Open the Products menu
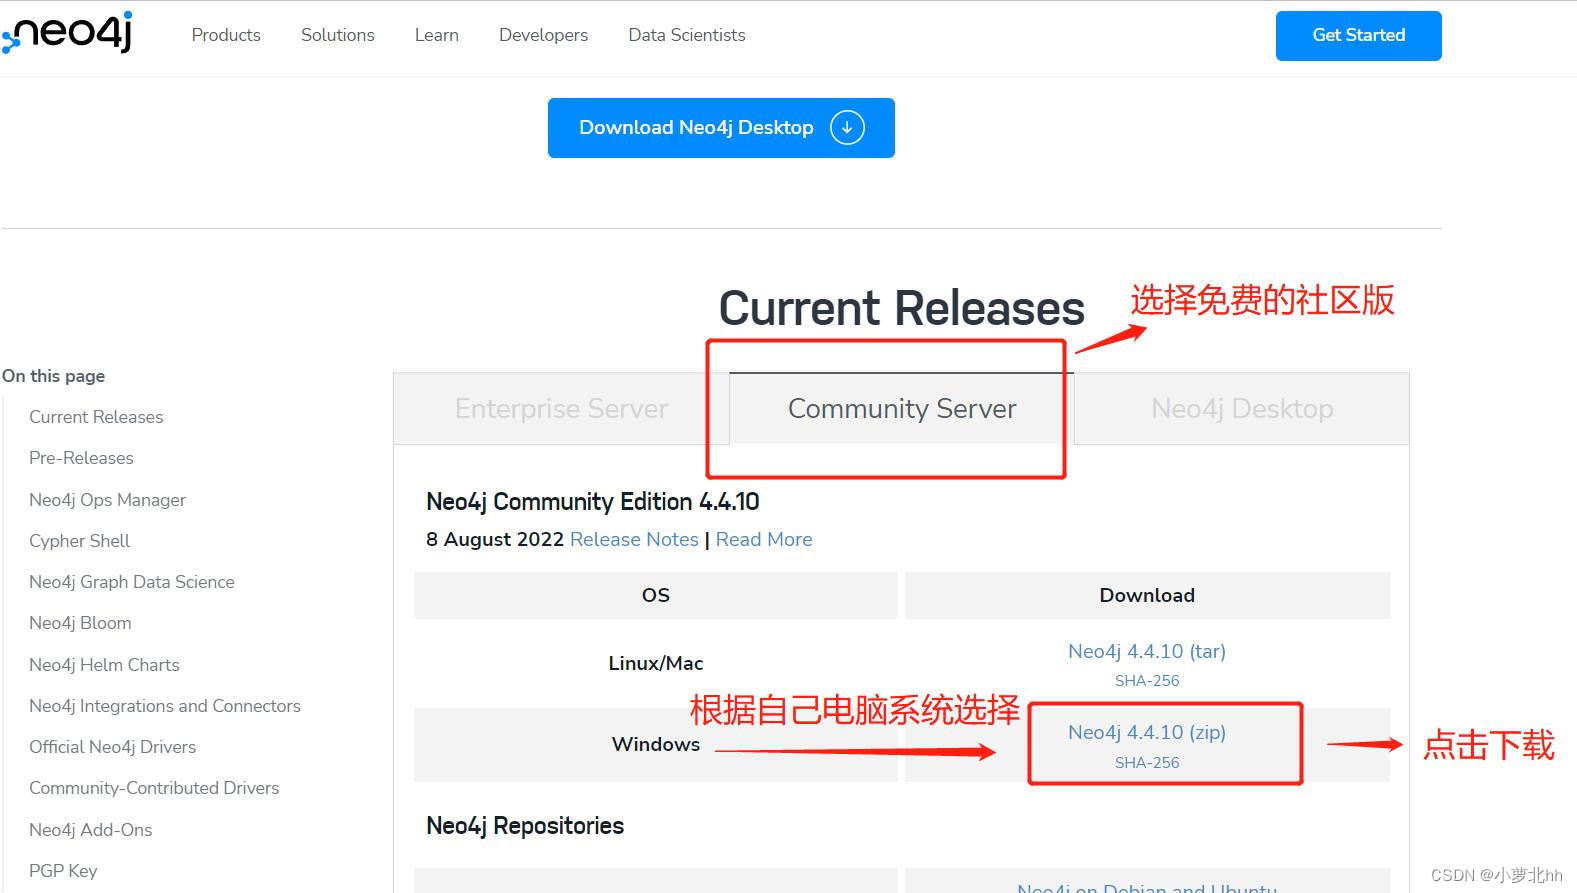Screen dimensions: 1577x893 pos(226,35)
